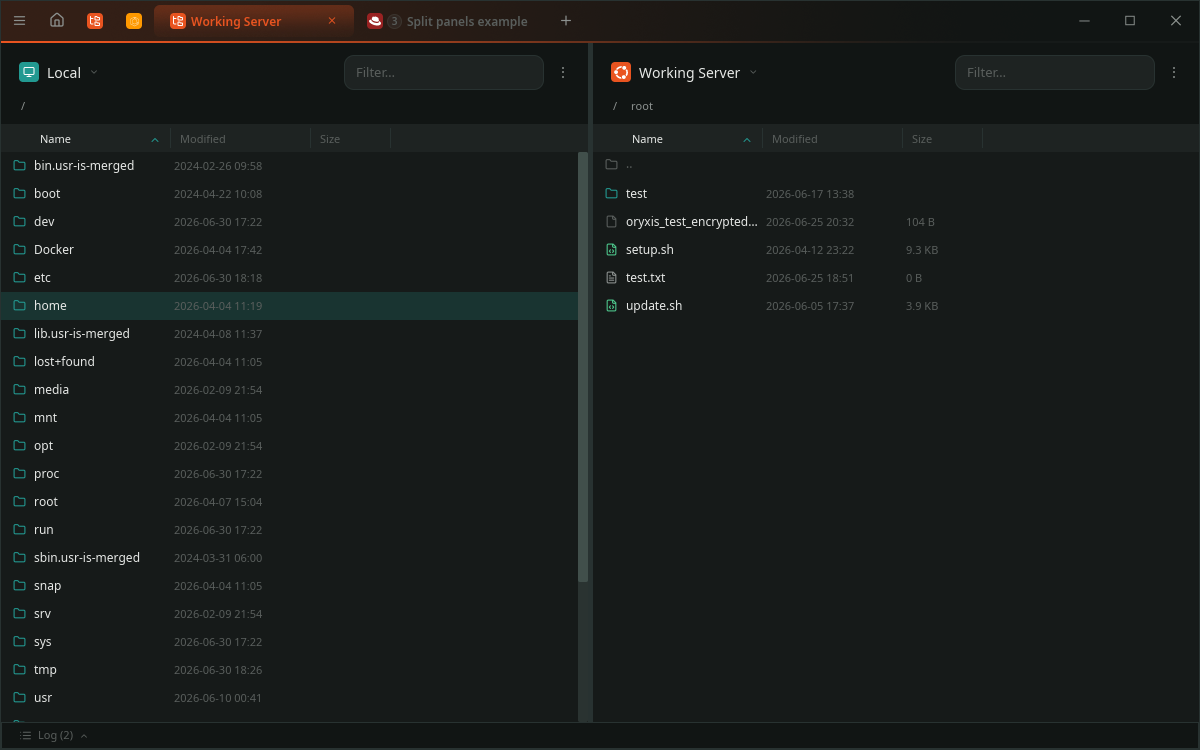The width and height of the screenshot is (1200, 750).
Task: Select the tmp folder icon
Action: pyautogui.click(x=20, y=670)
